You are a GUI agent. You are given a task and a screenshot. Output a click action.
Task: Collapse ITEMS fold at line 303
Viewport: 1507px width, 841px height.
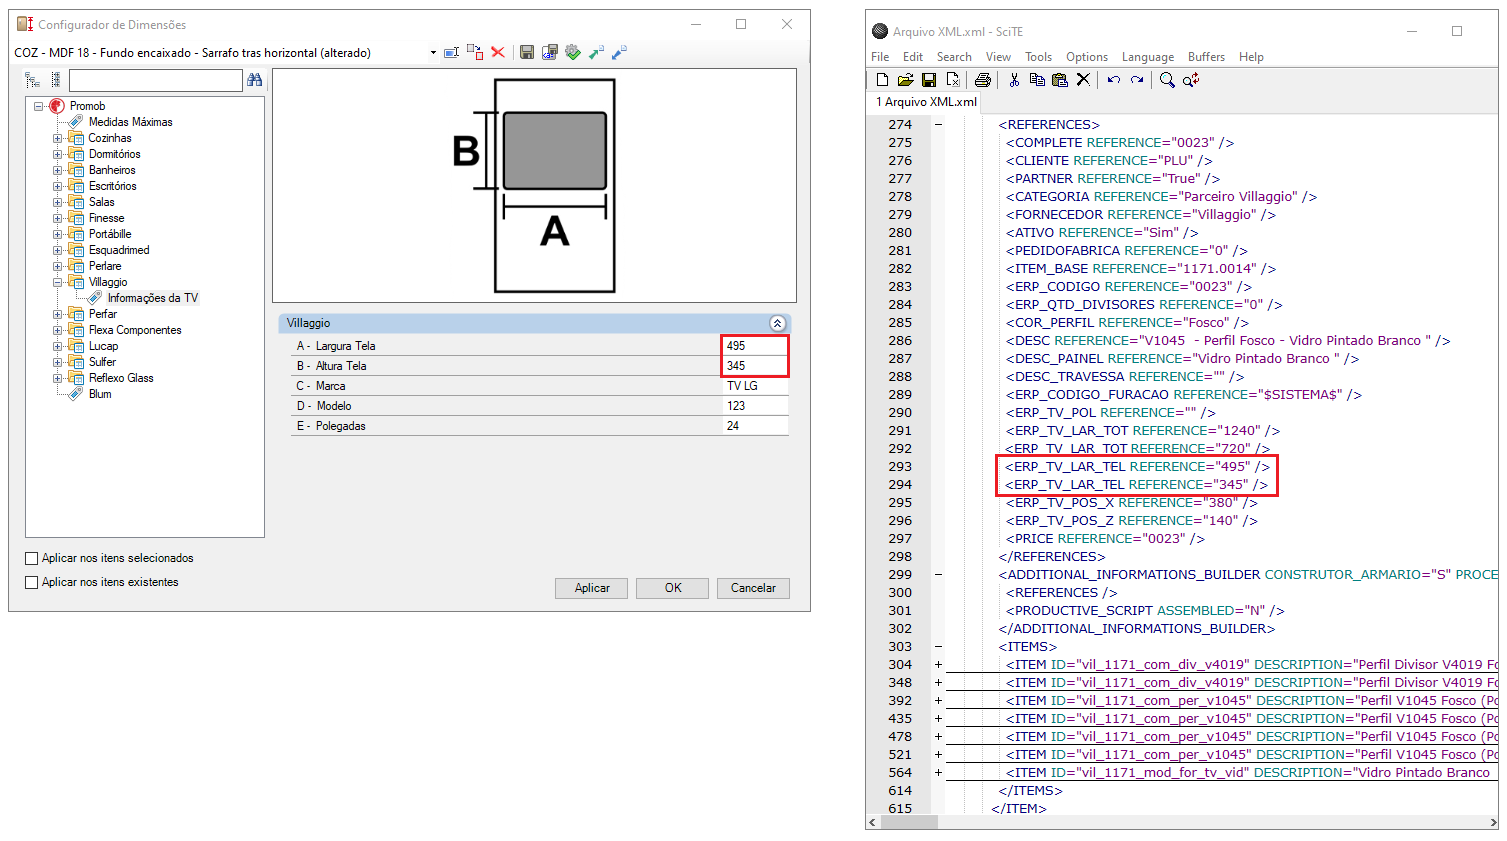[x=938, y=647]
